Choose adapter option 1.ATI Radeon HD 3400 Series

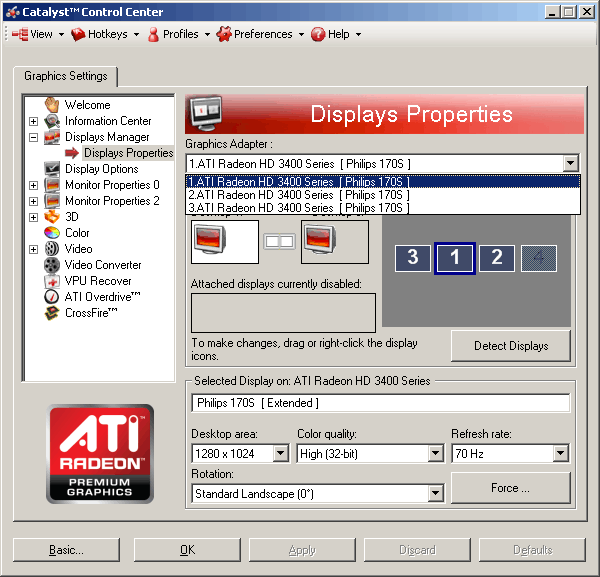[383, 181]
